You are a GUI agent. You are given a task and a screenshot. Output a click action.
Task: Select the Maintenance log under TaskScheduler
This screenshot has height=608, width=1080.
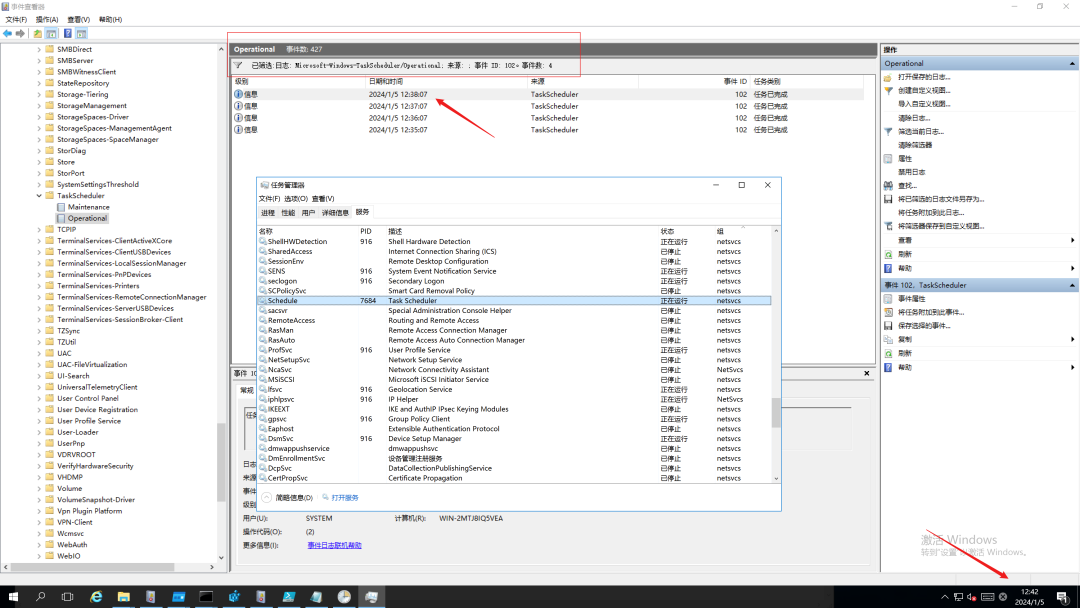click(x=88, y=207)
